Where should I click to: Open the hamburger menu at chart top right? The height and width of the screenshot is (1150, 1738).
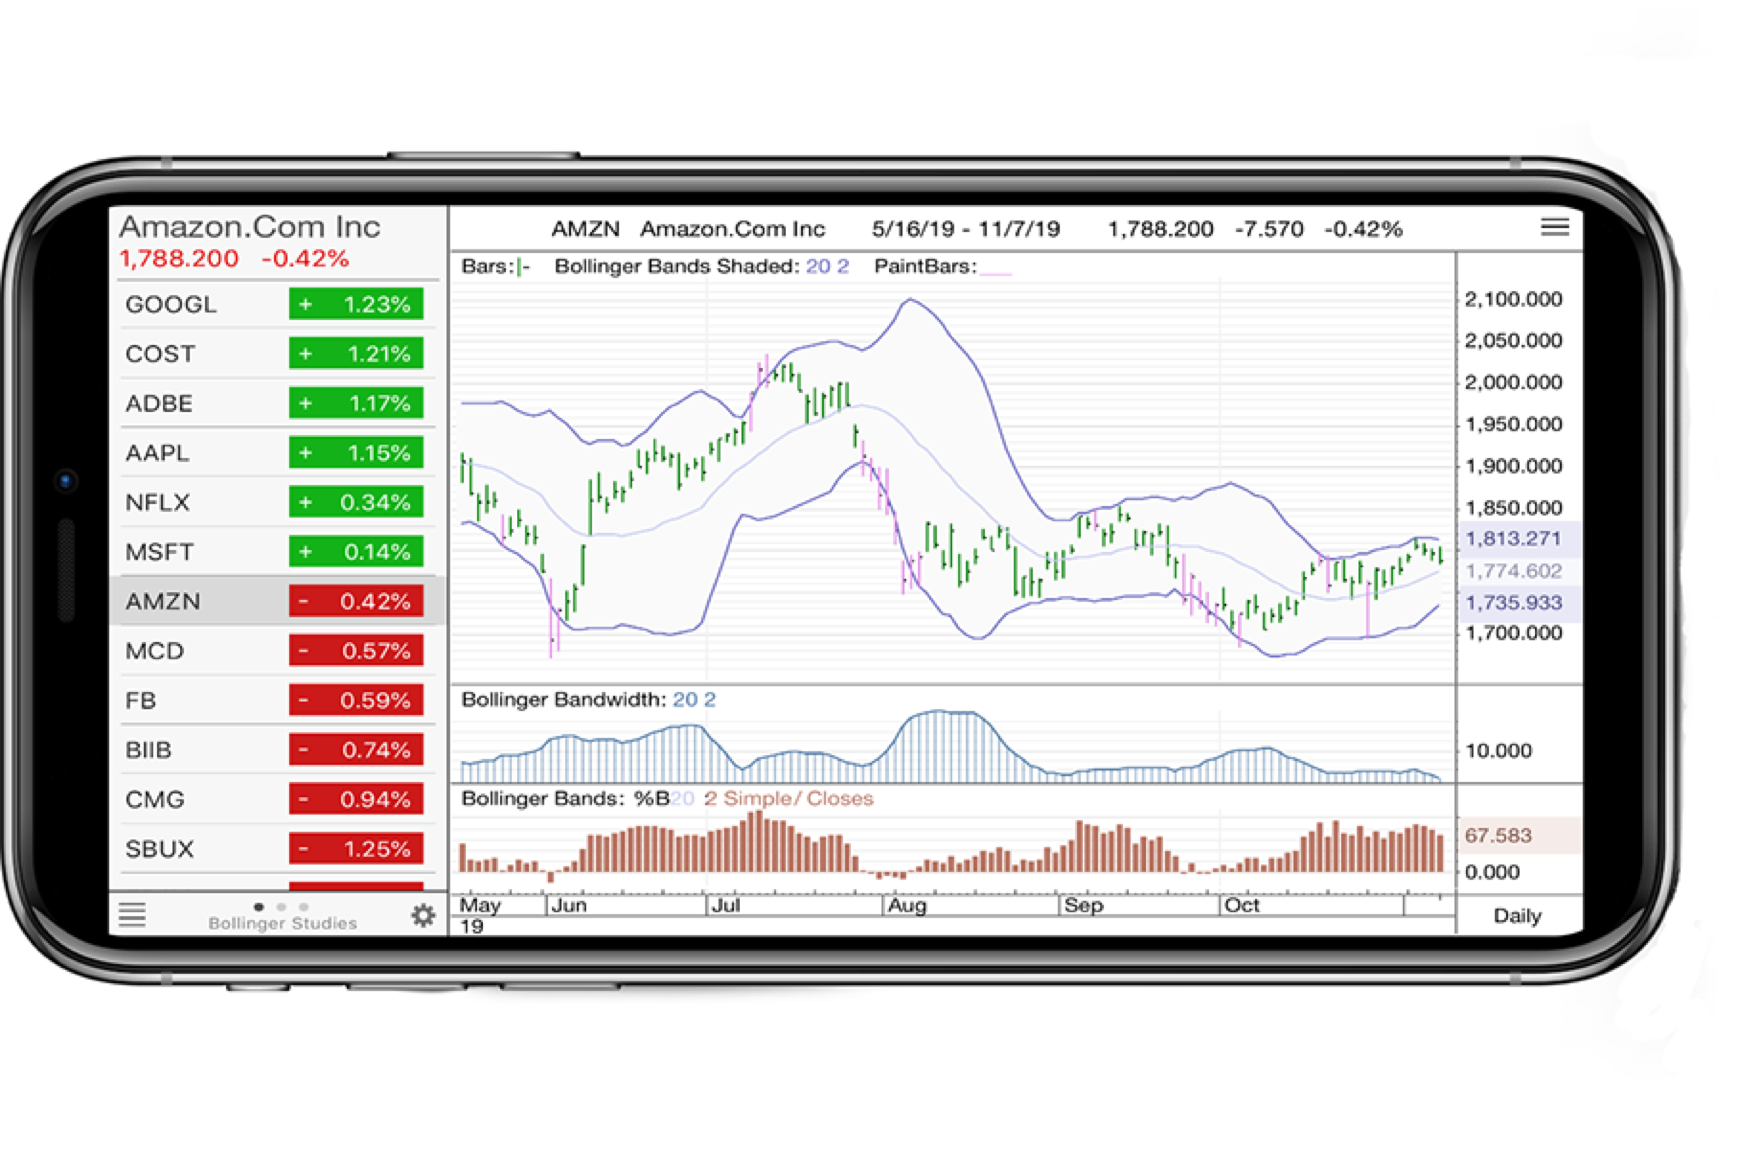(x=1554, y=227)
